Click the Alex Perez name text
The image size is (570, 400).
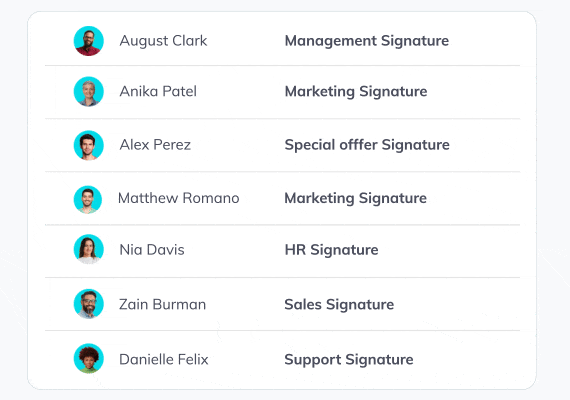(x=155, y=145)
